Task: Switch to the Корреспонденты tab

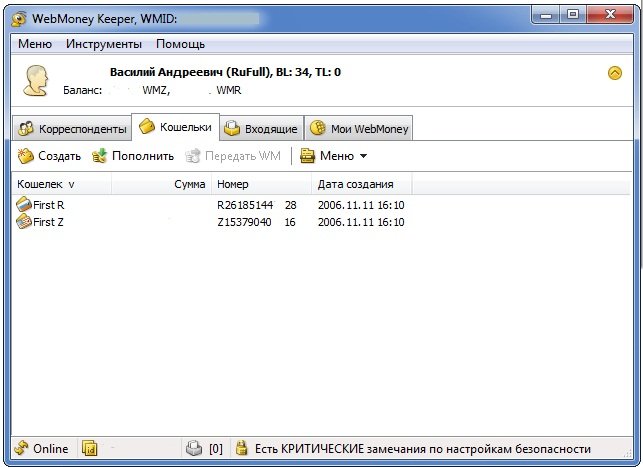Action: coord(72,128)
